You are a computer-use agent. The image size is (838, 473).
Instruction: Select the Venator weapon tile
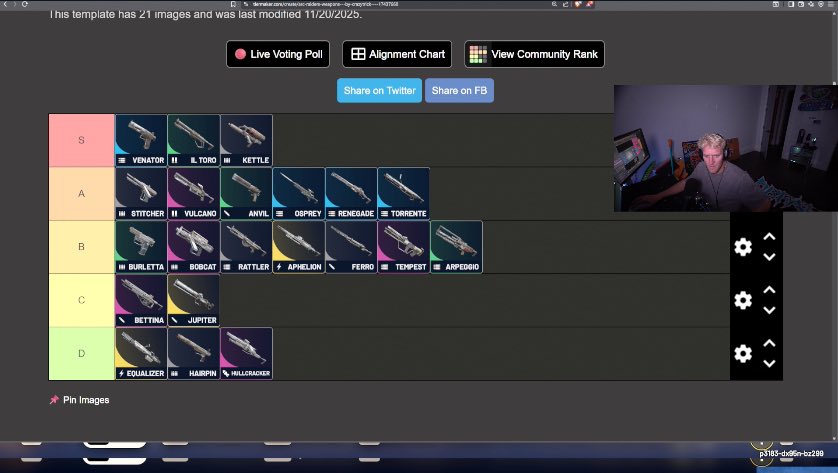141,140
